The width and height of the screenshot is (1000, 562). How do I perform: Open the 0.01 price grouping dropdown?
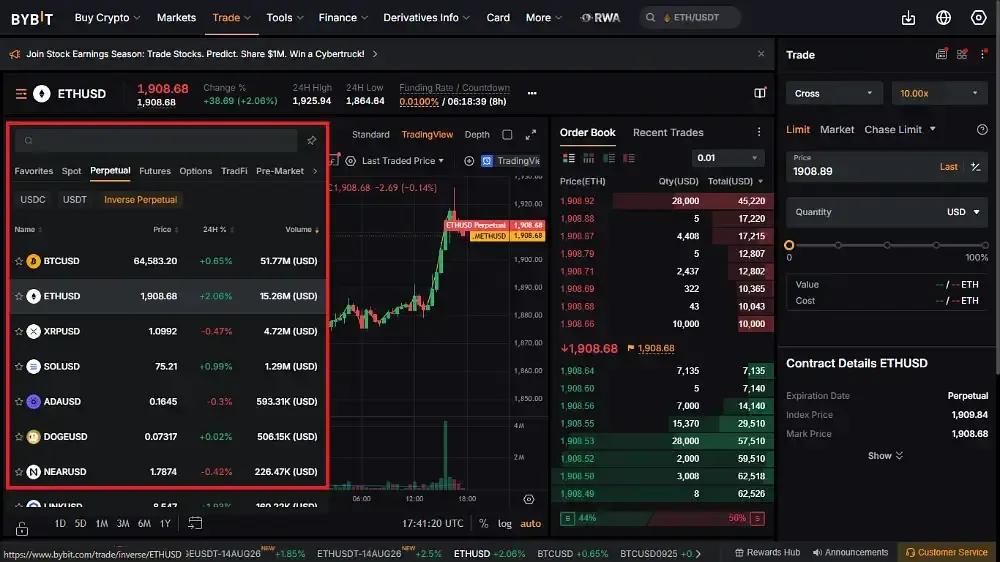[x=727, y=158]
